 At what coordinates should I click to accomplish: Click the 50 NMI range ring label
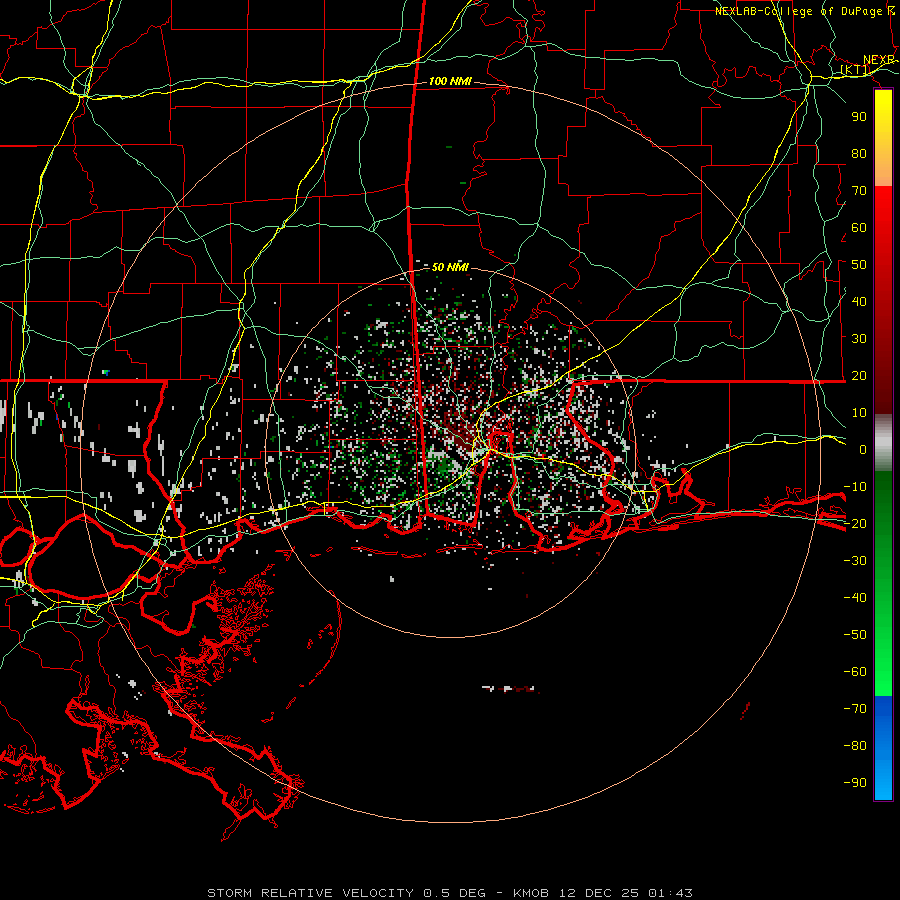pos(450,267)
